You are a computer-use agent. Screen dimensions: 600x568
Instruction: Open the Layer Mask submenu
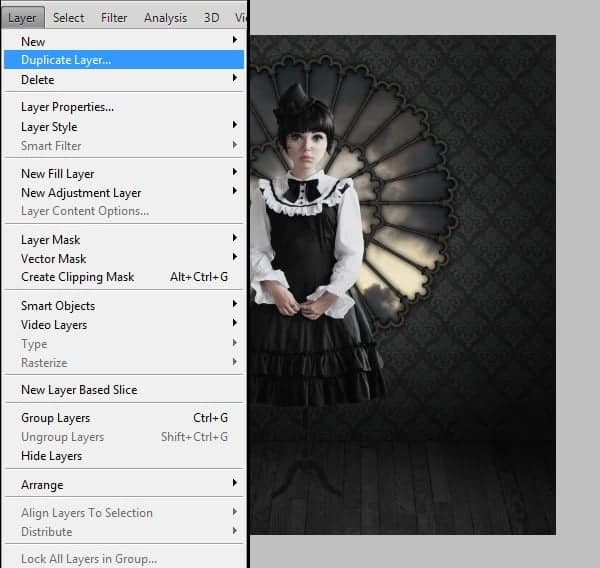(x=51, y=239)
